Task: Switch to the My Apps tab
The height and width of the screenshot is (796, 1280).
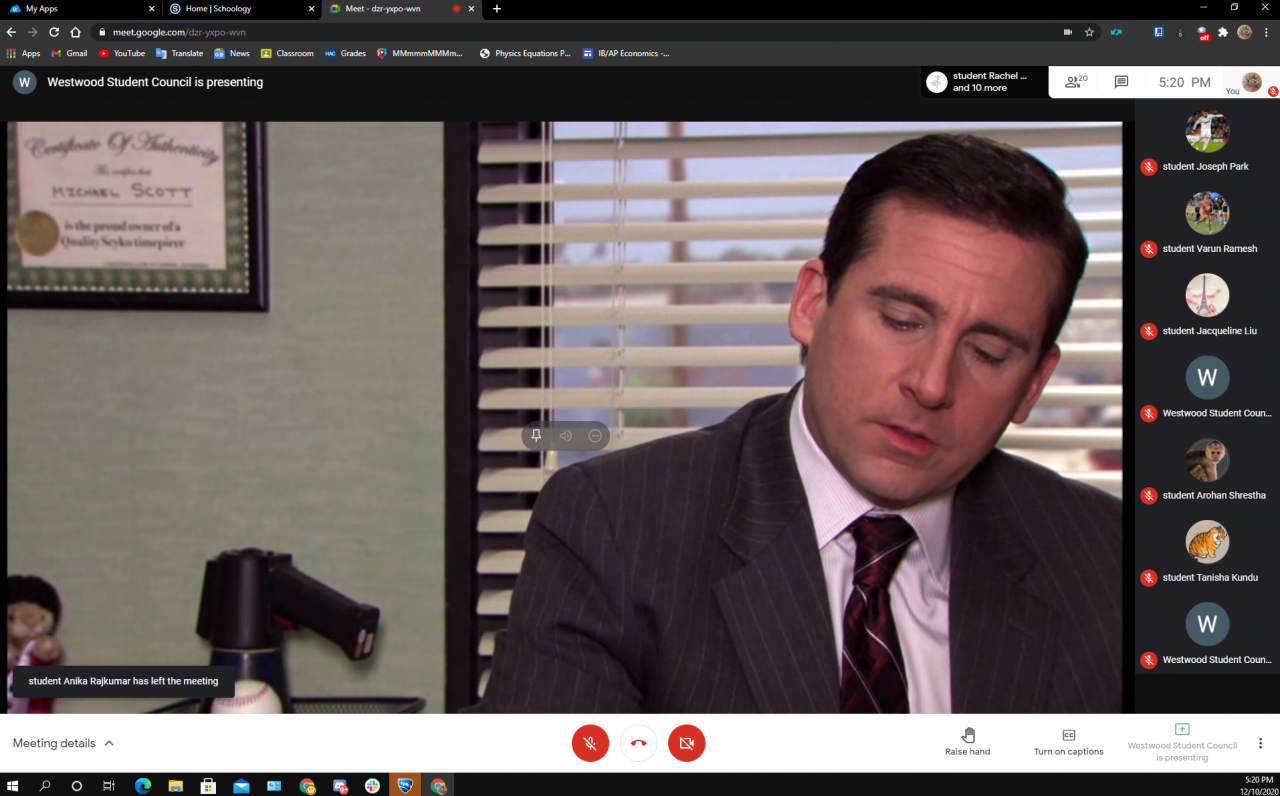Action: click(78, 9)
